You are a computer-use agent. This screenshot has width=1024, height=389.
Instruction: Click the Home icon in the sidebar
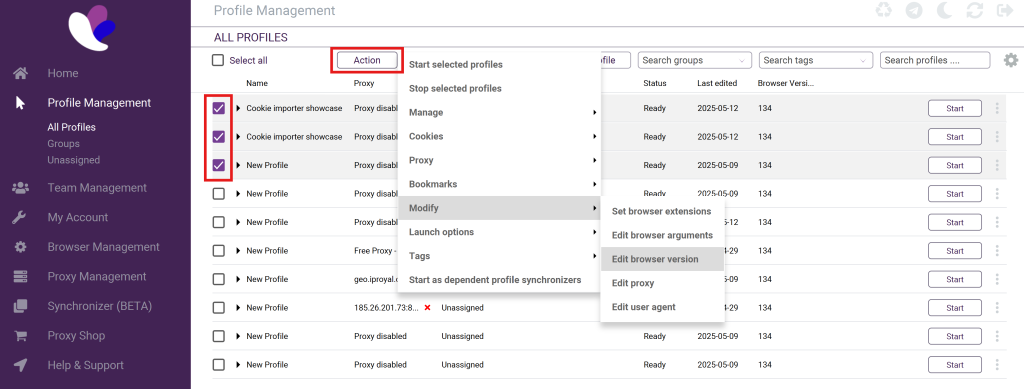coord(21,73)
